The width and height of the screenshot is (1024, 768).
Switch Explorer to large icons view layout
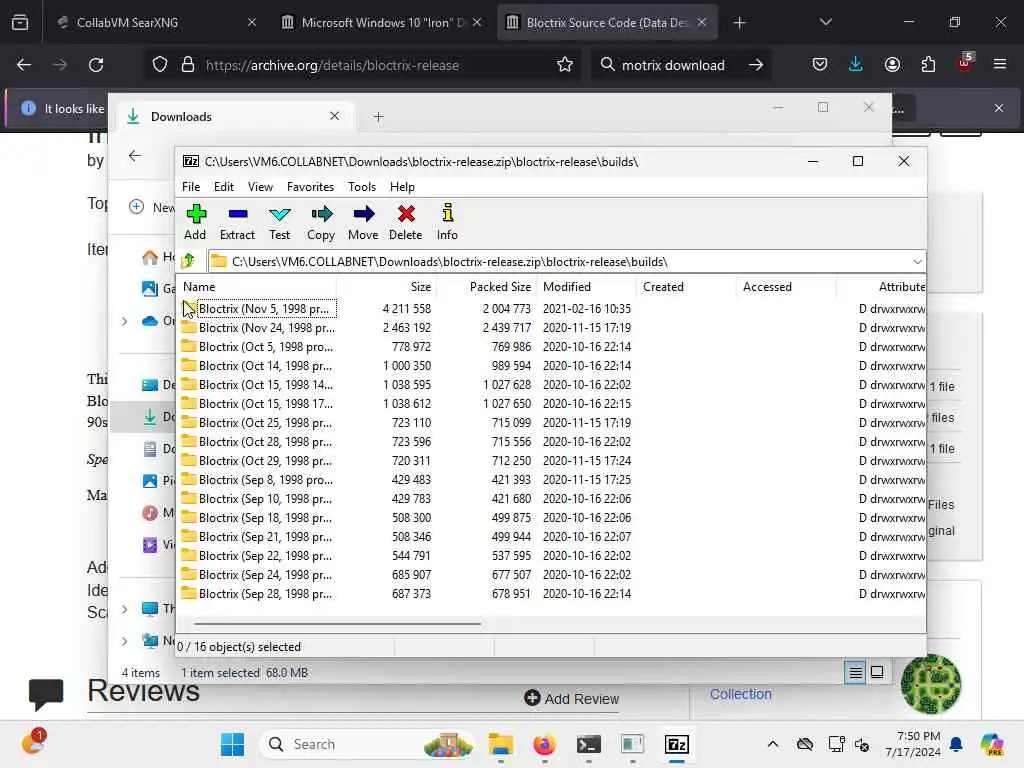tap(877, 672)
